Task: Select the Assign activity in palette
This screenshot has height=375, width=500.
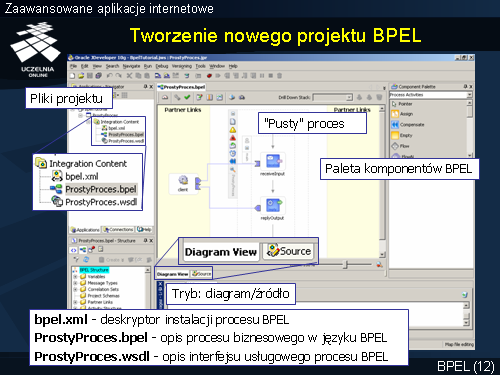Action: pyautogui.click(x=402, y=114)
